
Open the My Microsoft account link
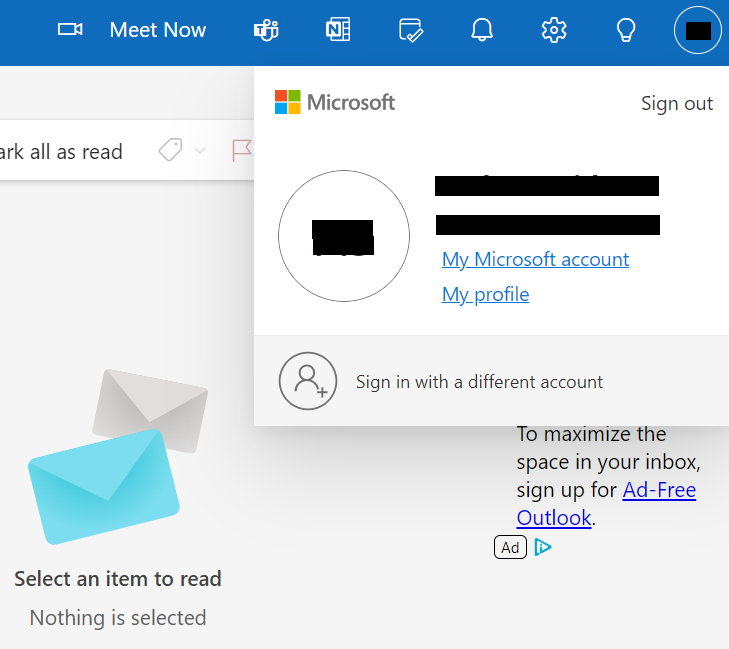535,259
